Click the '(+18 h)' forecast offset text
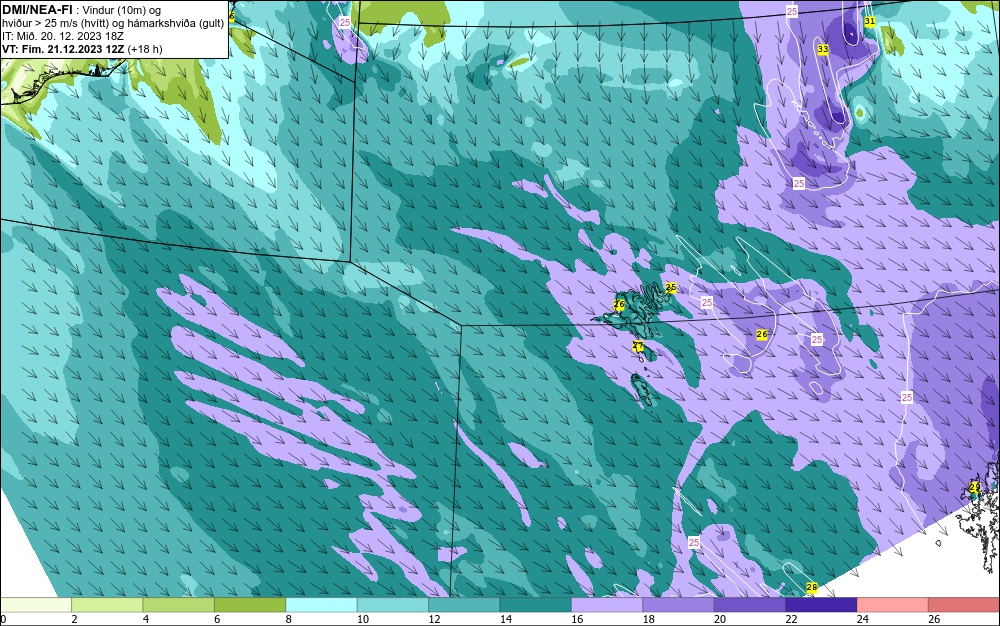Image resolution: width=1000 pixels, height=626 pixels. [145, 49]
